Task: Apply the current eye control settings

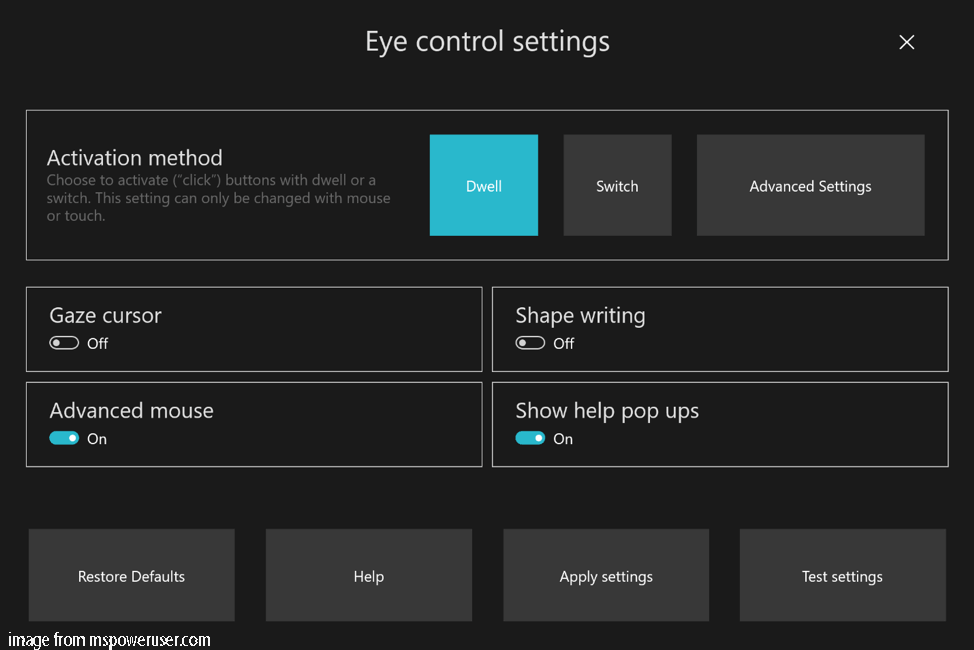Action: tap(606, 575)
